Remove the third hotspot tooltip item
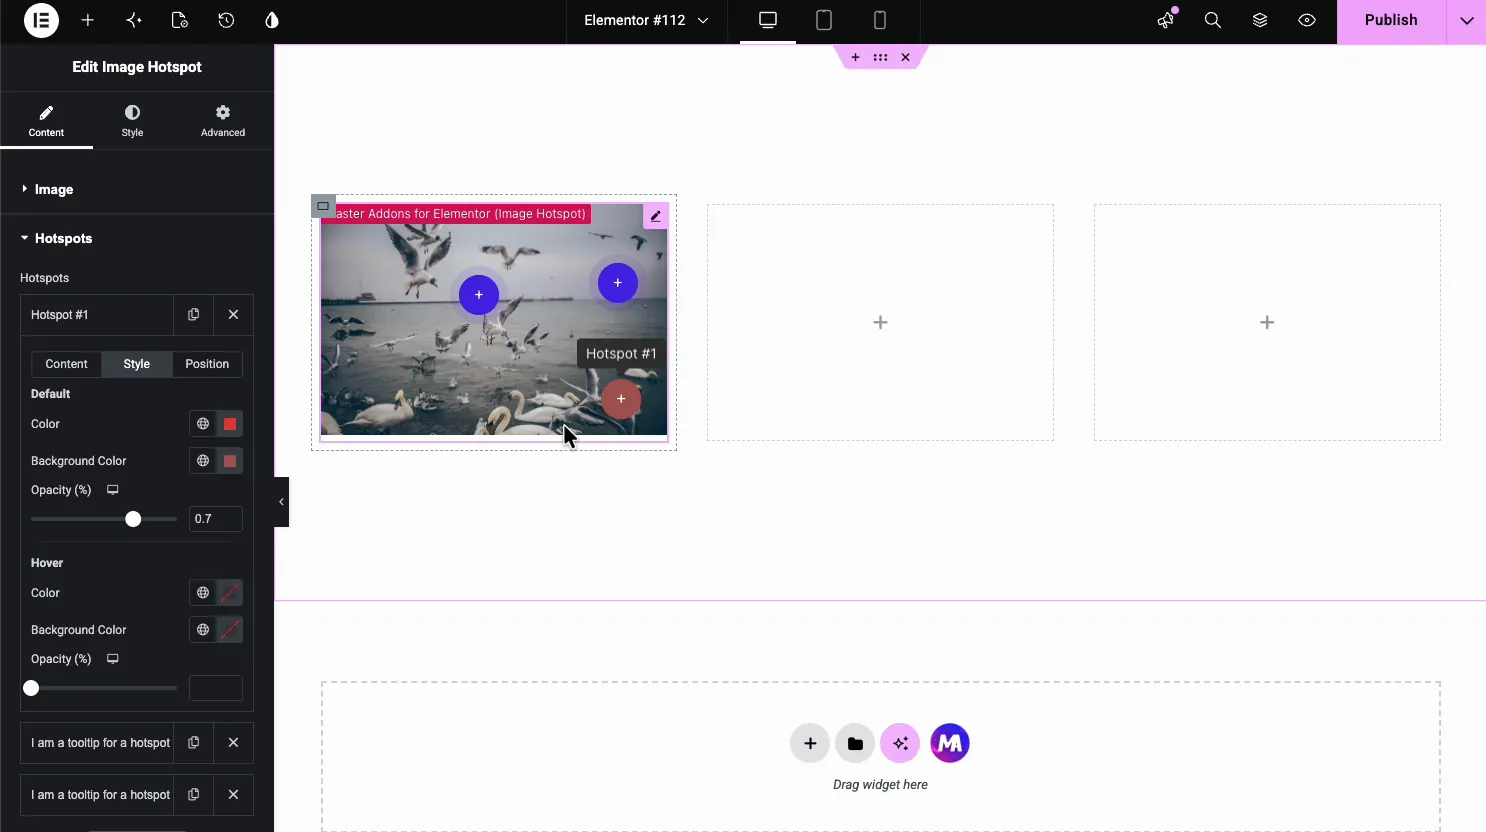The width and height of the screenshot is (1486, 832). tap(233, 795)
